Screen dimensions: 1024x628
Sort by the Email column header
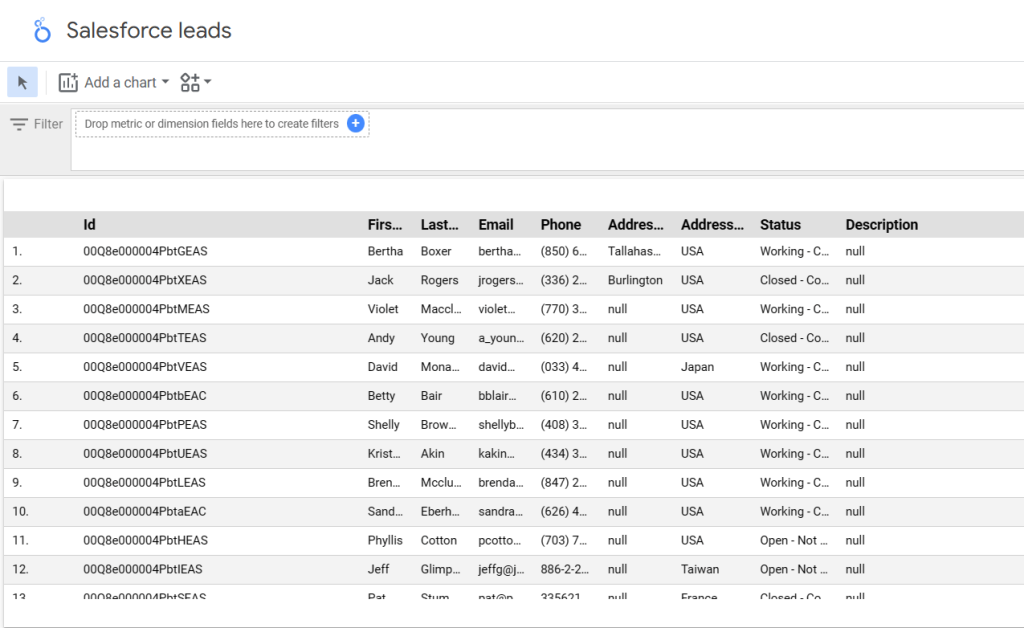[x=496, y=225]
